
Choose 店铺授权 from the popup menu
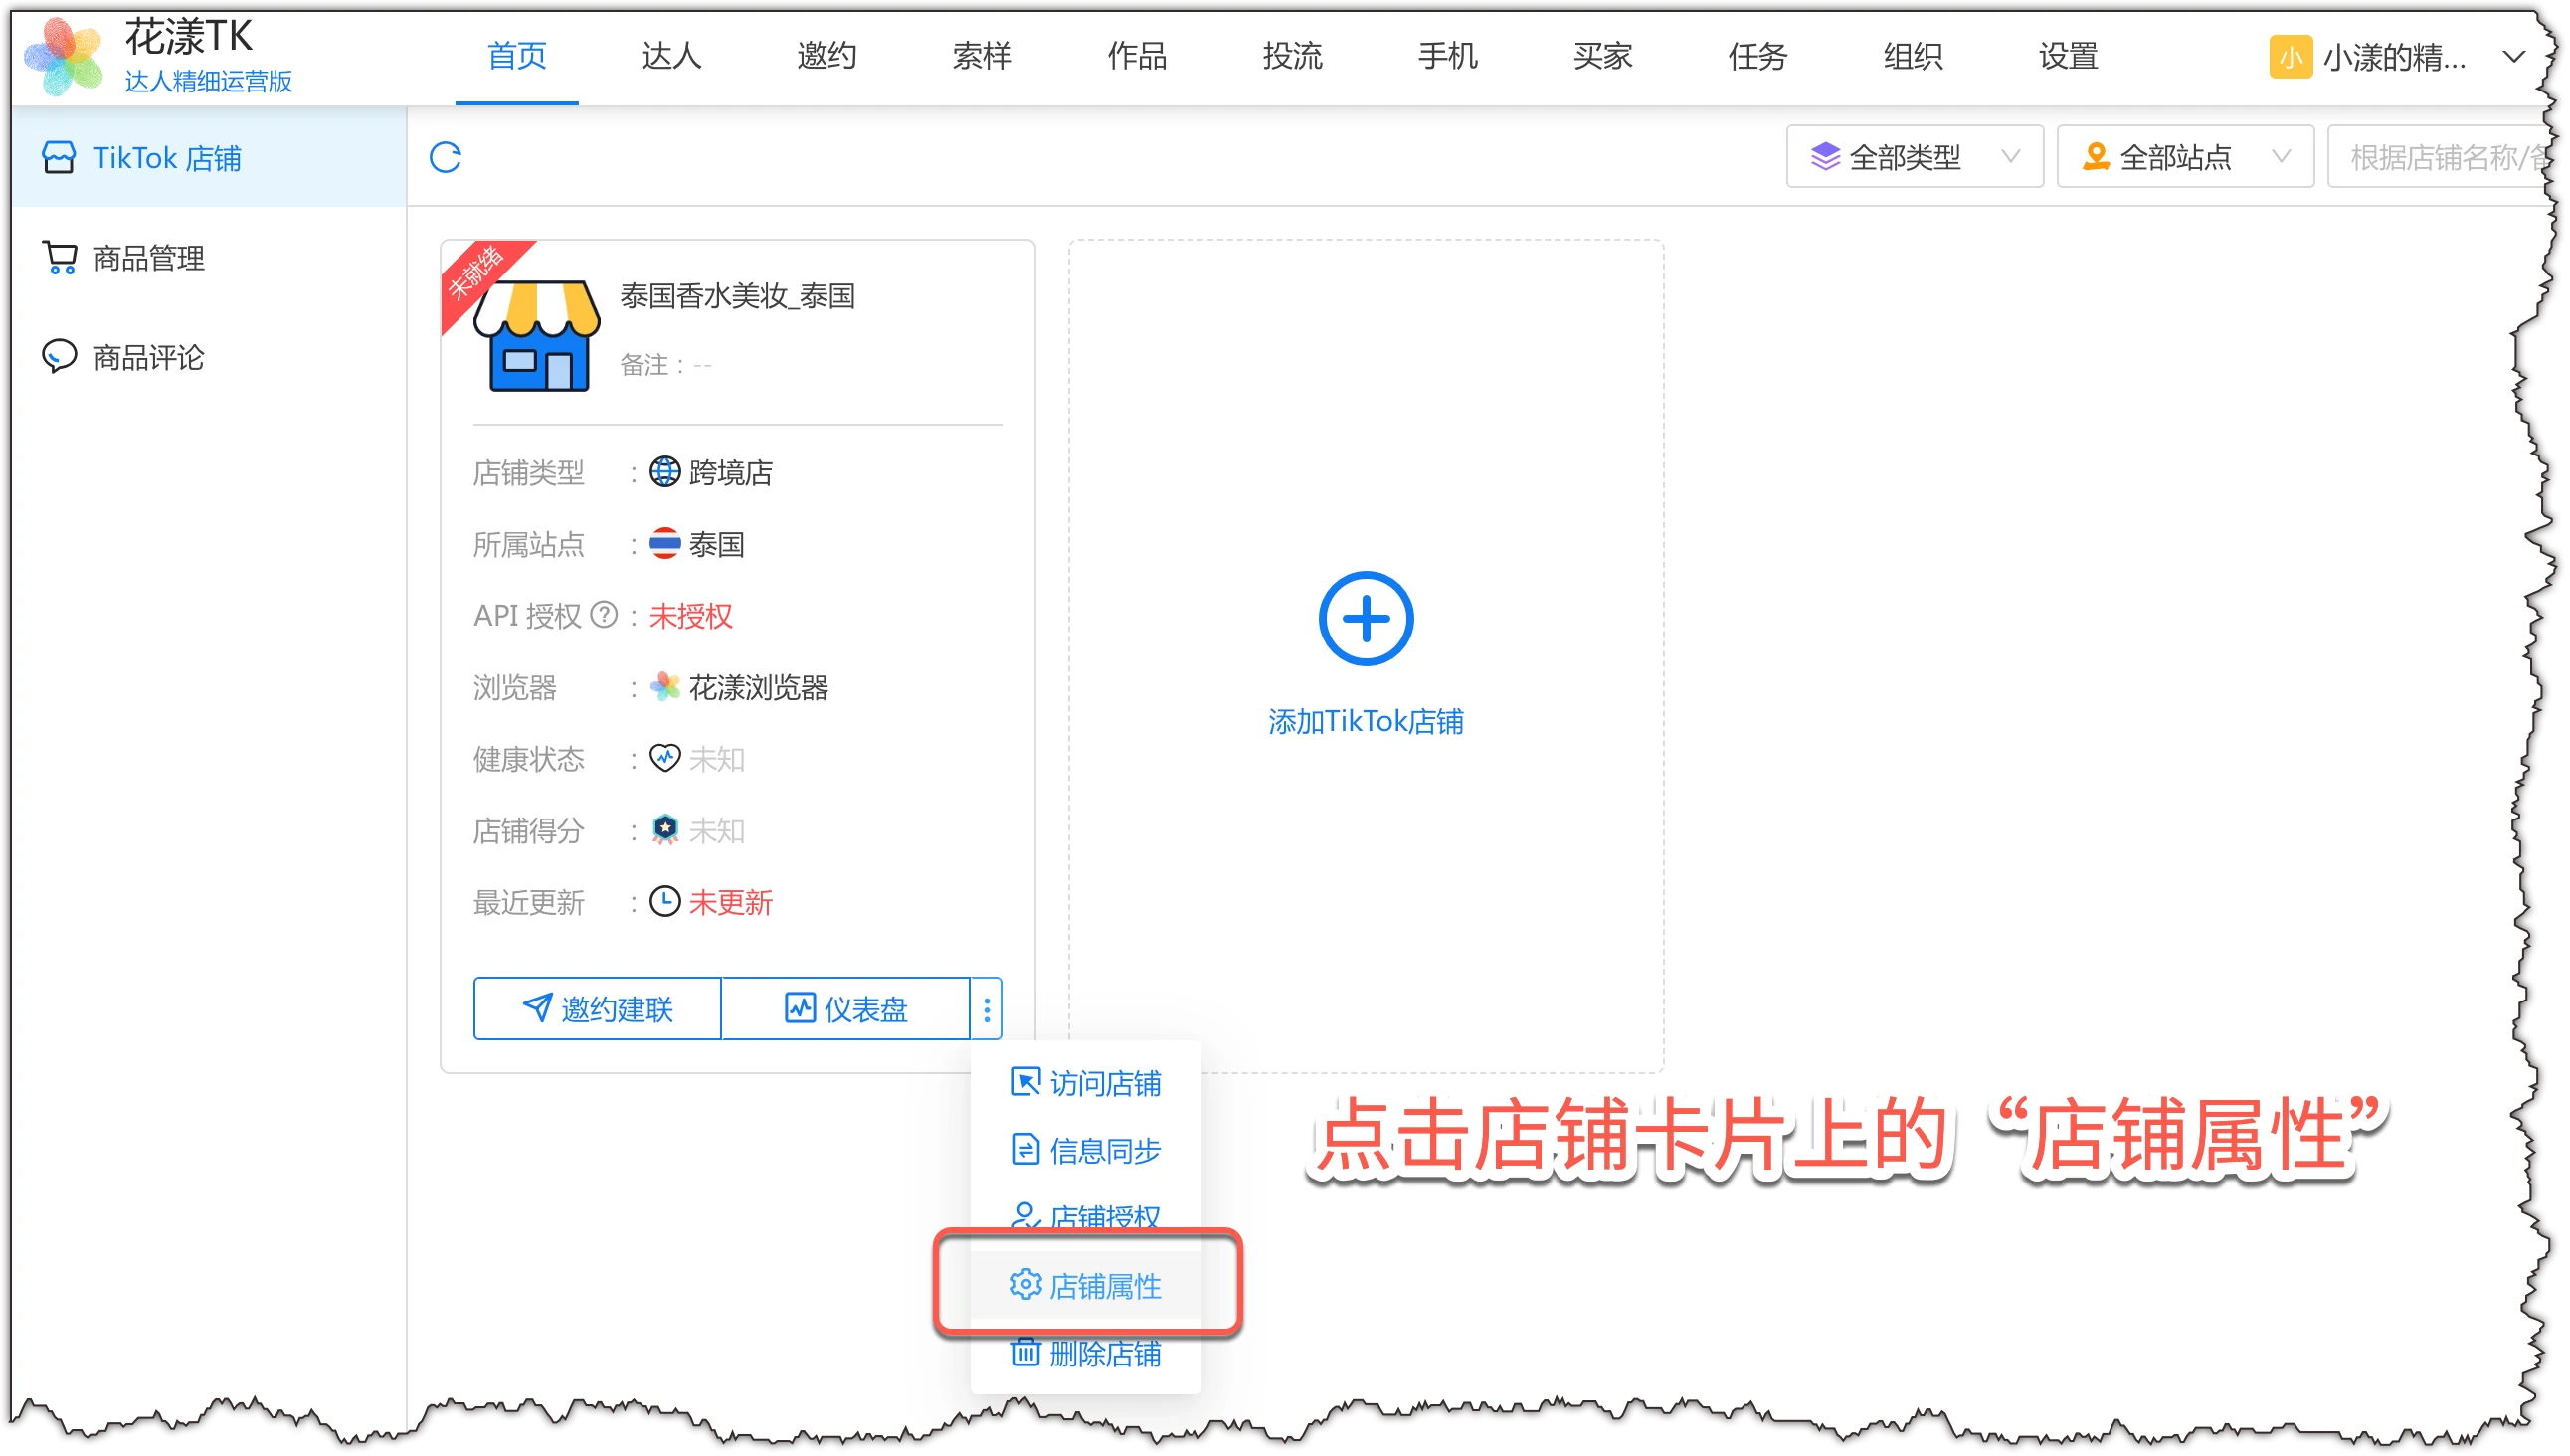[1086, 1216]
